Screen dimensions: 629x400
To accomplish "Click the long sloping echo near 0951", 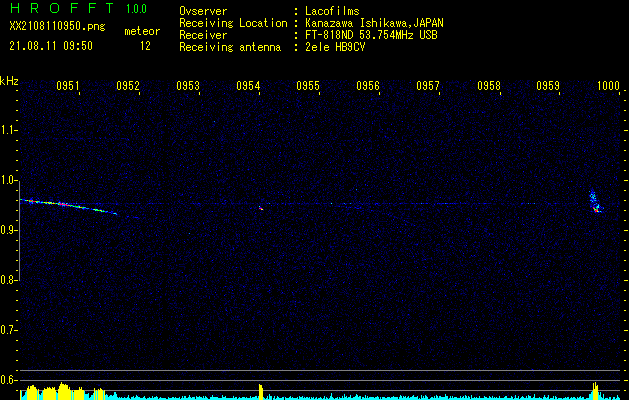I will tap(68, 205).
